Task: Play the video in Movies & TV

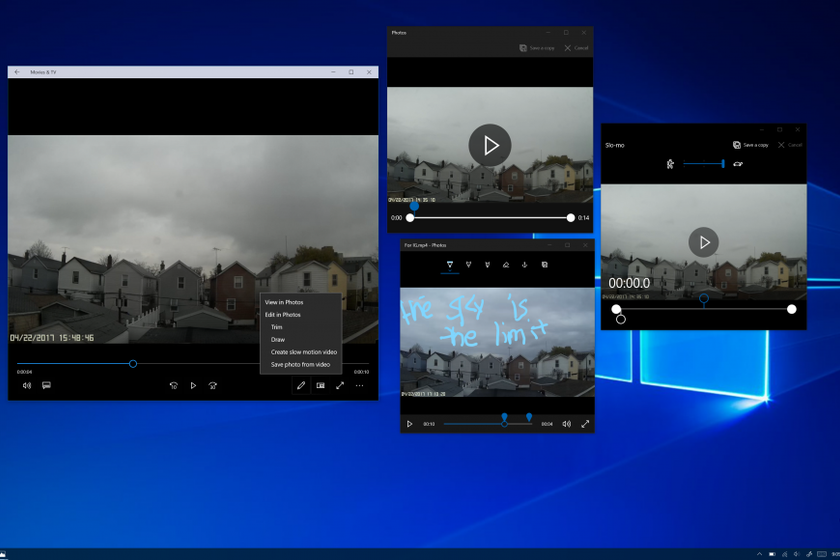Action: [193, 385]
